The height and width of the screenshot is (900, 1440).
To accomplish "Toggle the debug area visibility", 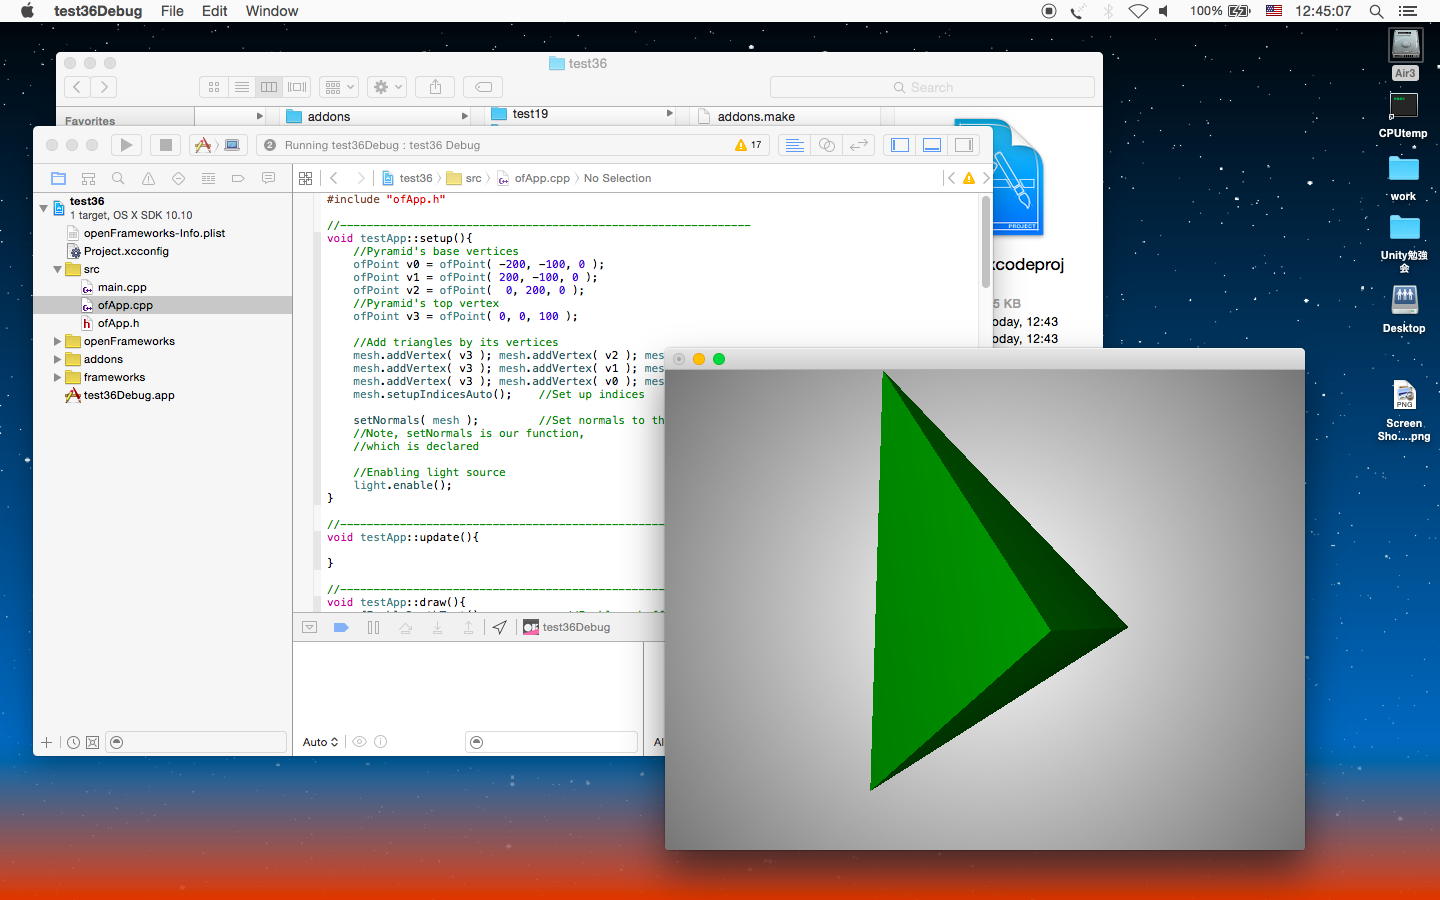I will pos(932,145).
